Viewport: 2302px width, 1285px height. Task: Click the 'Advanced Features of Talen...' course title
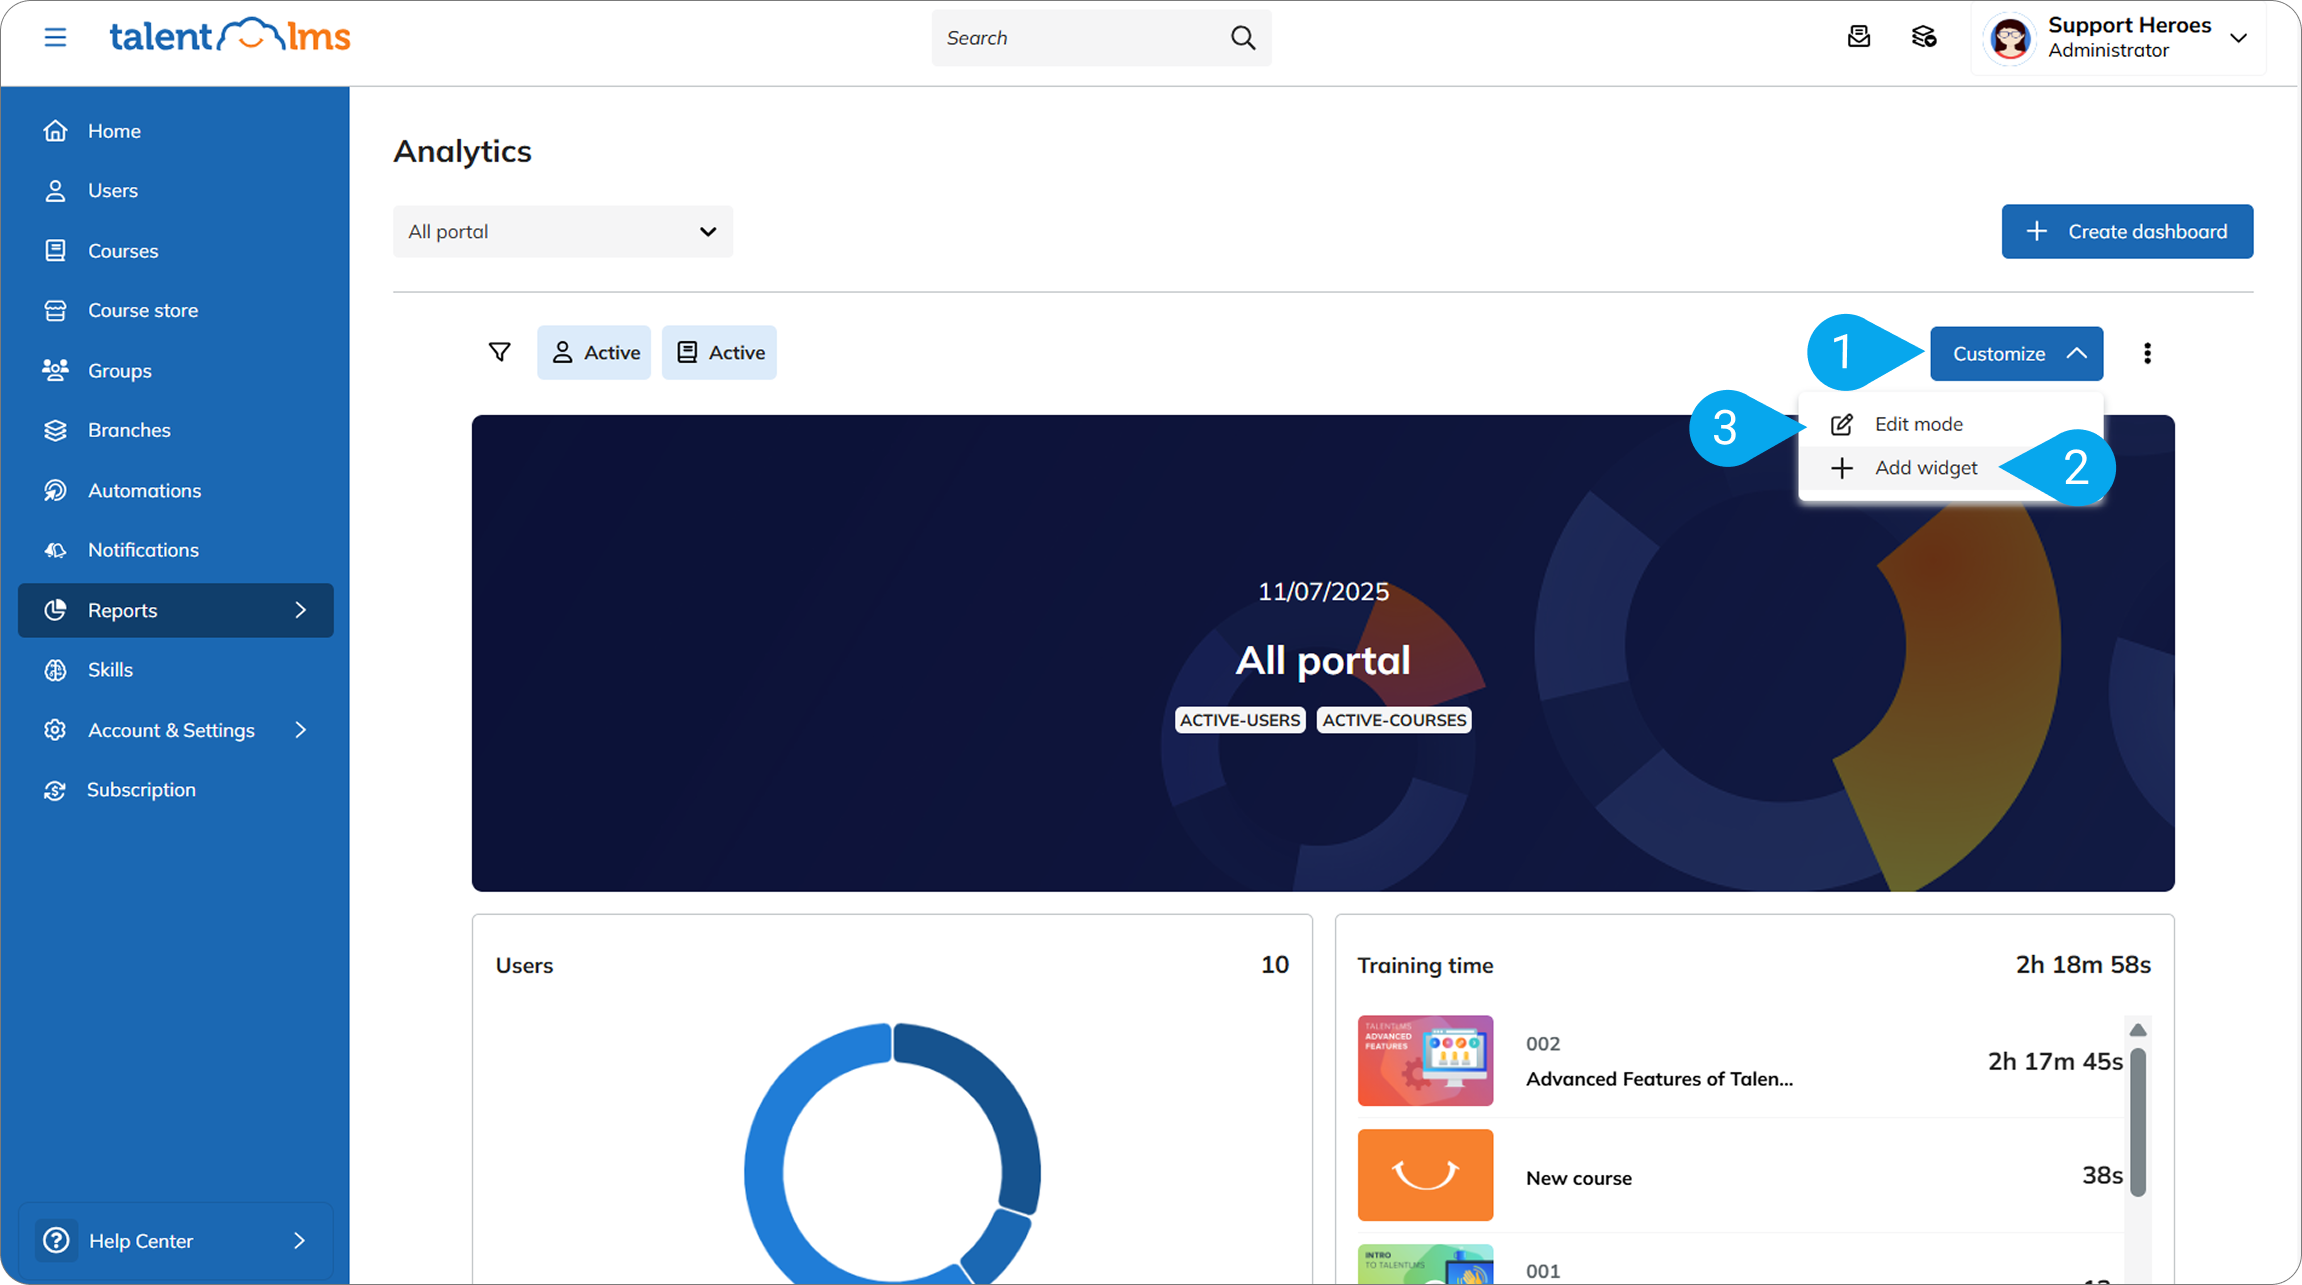pyautogui.click(x=1659, y=1079)
